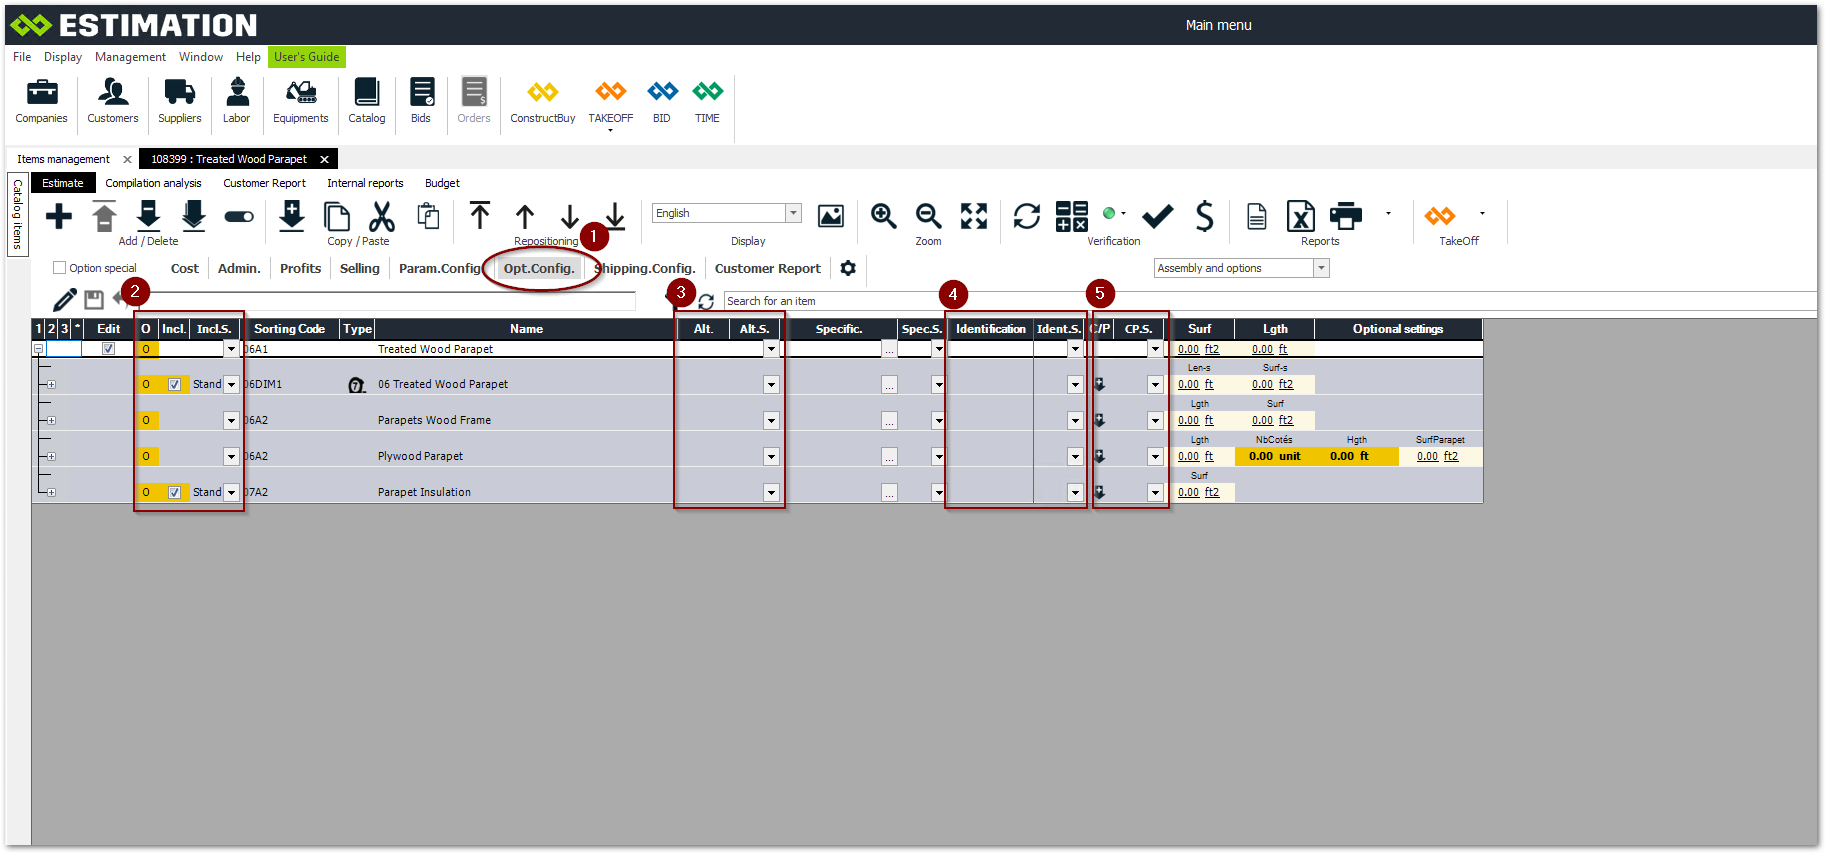Screen dimensions: 1826x854
Task: Open the Catalog book icon
Action: point(366,93)
